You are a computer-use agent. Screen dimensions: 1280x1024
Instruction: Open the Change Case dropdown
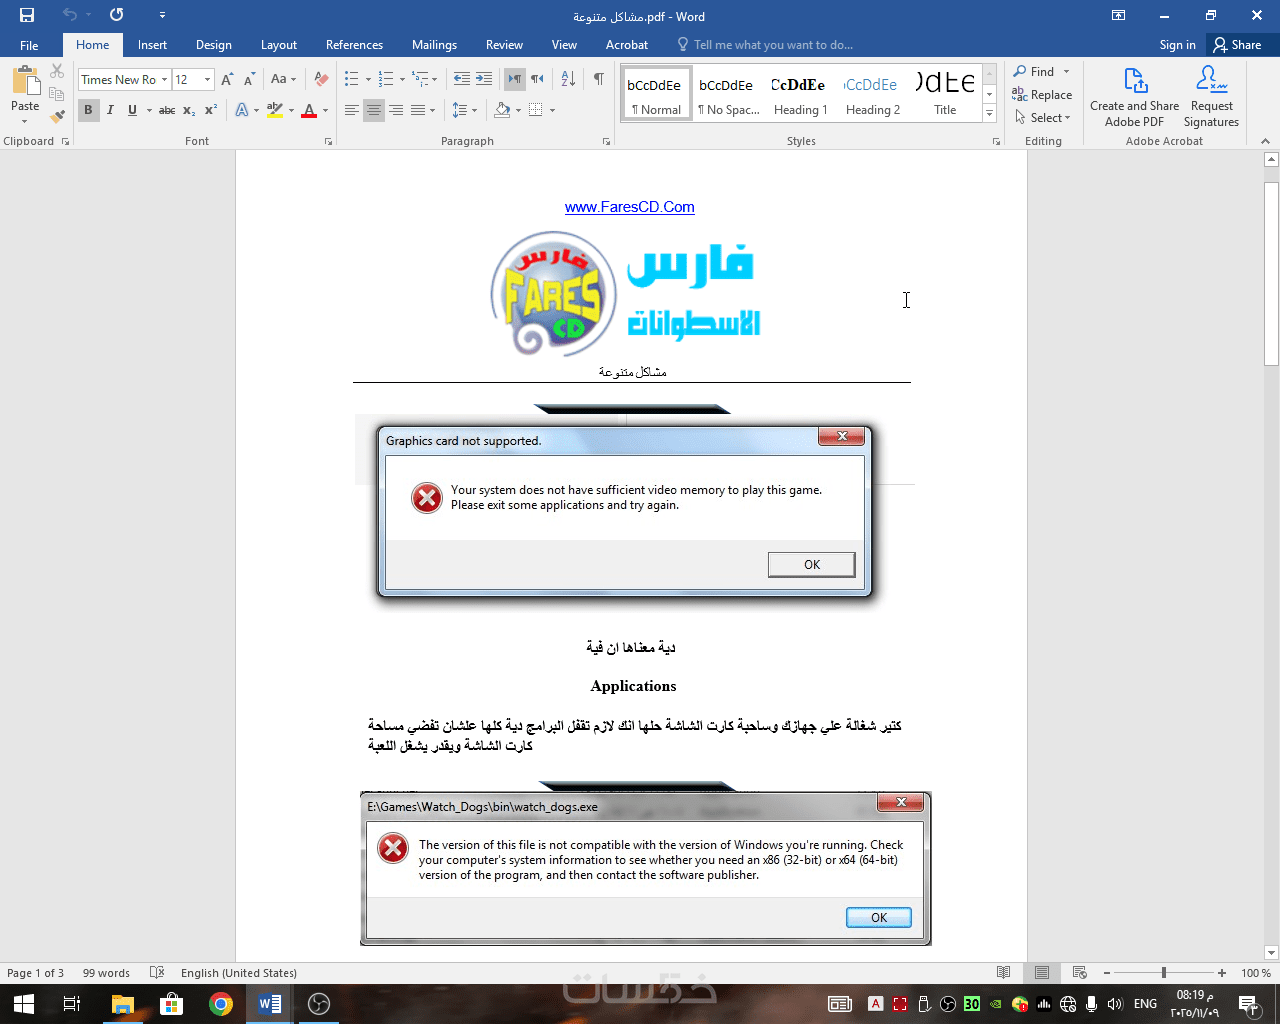(284, 79)
